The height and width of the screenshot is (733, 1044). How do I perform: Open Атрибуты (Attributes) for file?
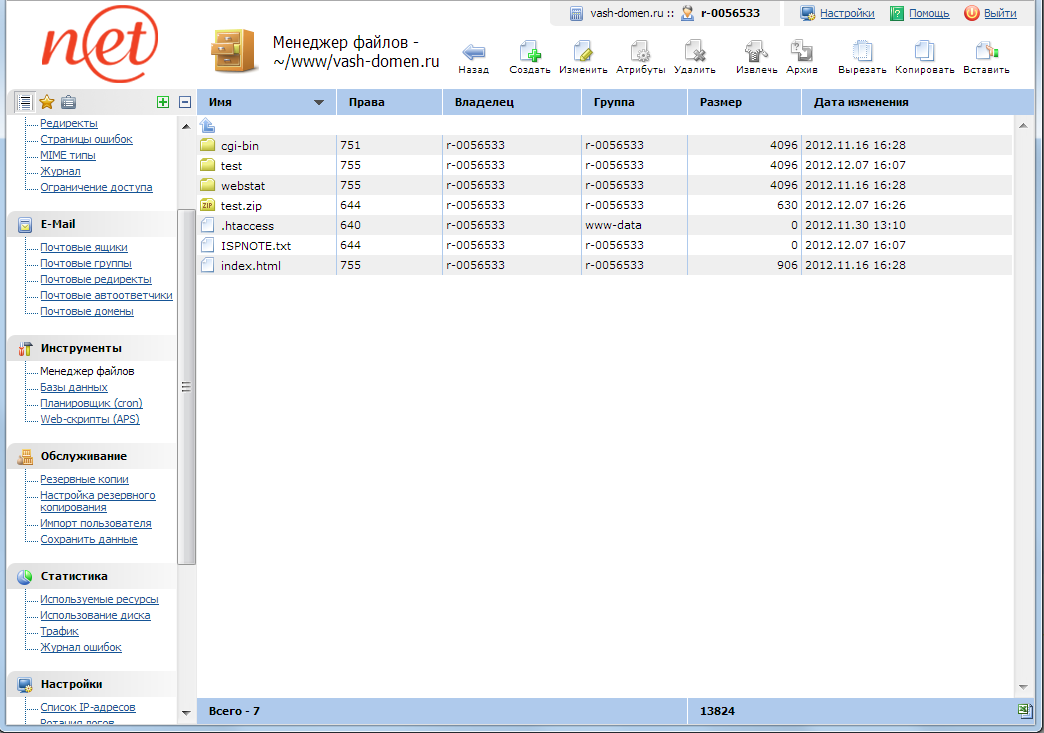click(640, 53)
